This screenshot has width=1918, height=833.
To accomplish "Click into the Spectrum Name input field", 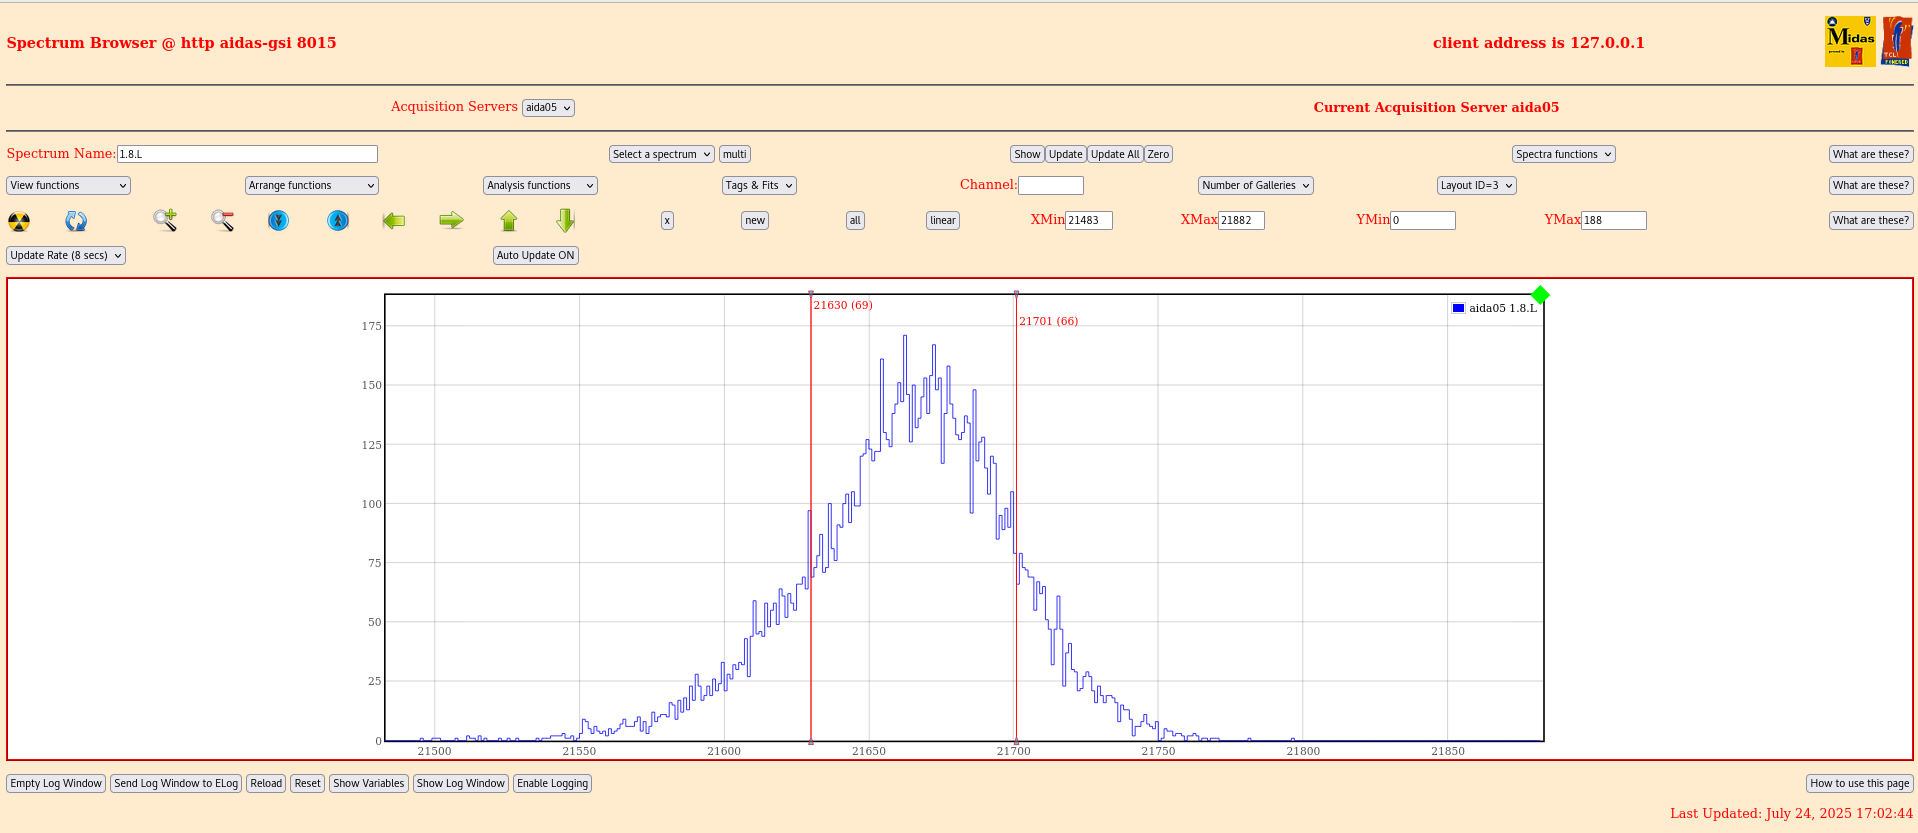I will tap(247, 154).
